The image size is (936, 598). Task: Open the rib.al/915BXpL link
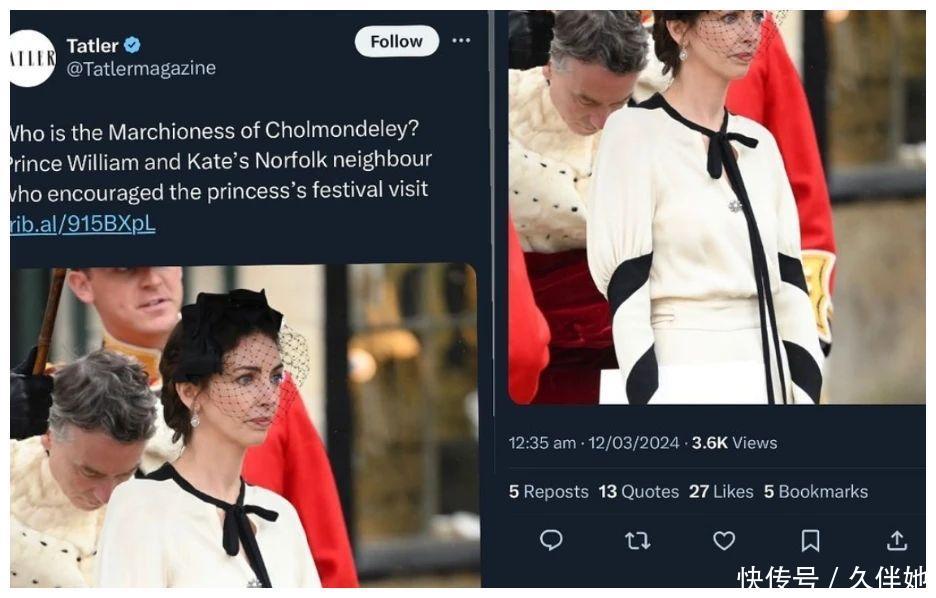pos(82,224)
